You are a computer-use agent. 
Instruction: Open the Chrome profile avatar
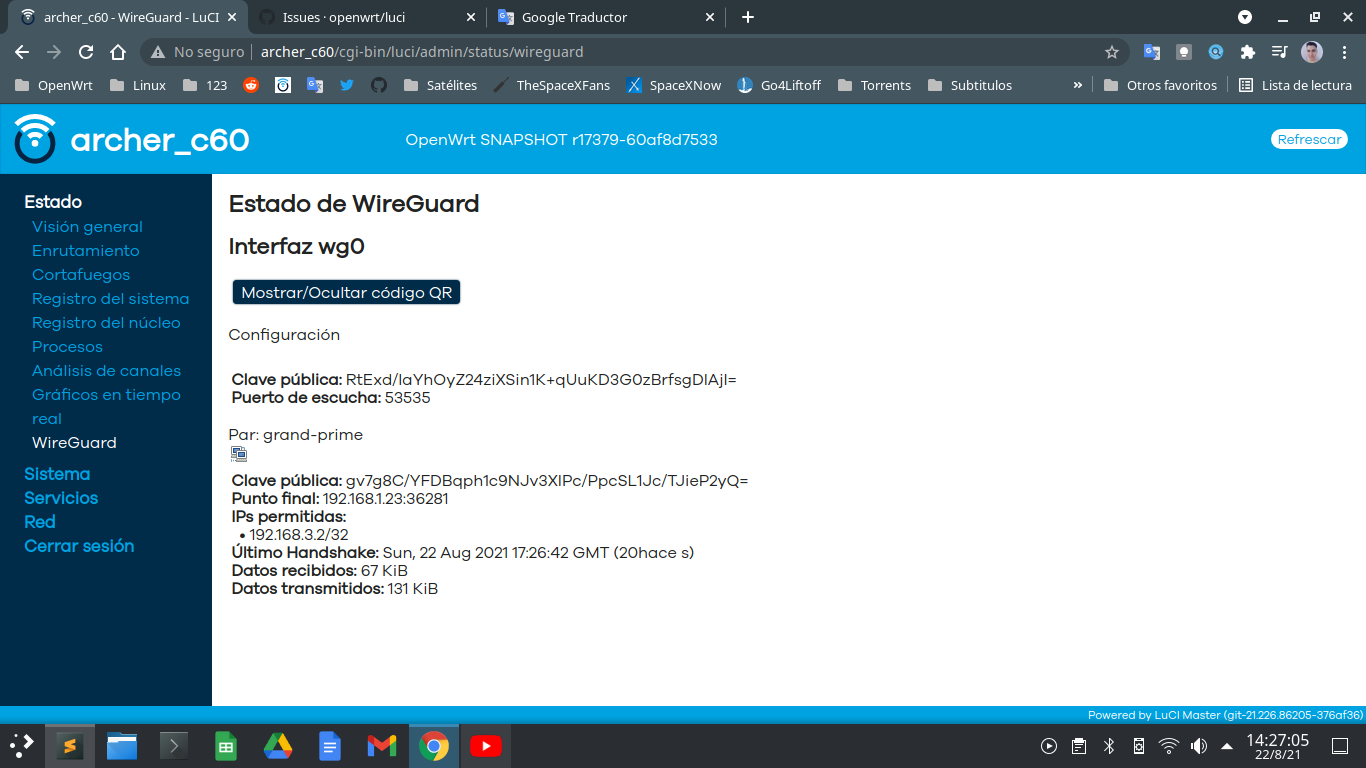point(1312,52)
